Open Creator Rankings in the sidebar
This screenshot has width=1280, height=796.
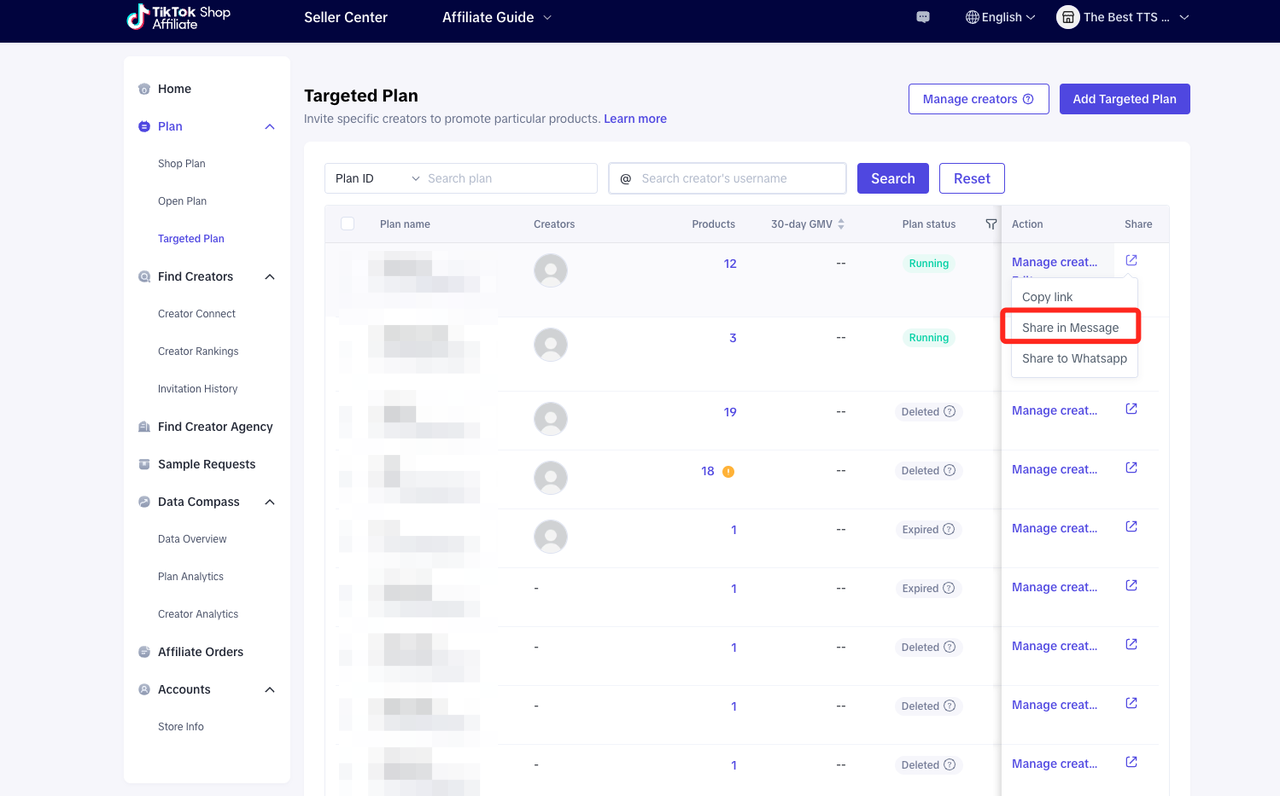click(x=198, y=351)
